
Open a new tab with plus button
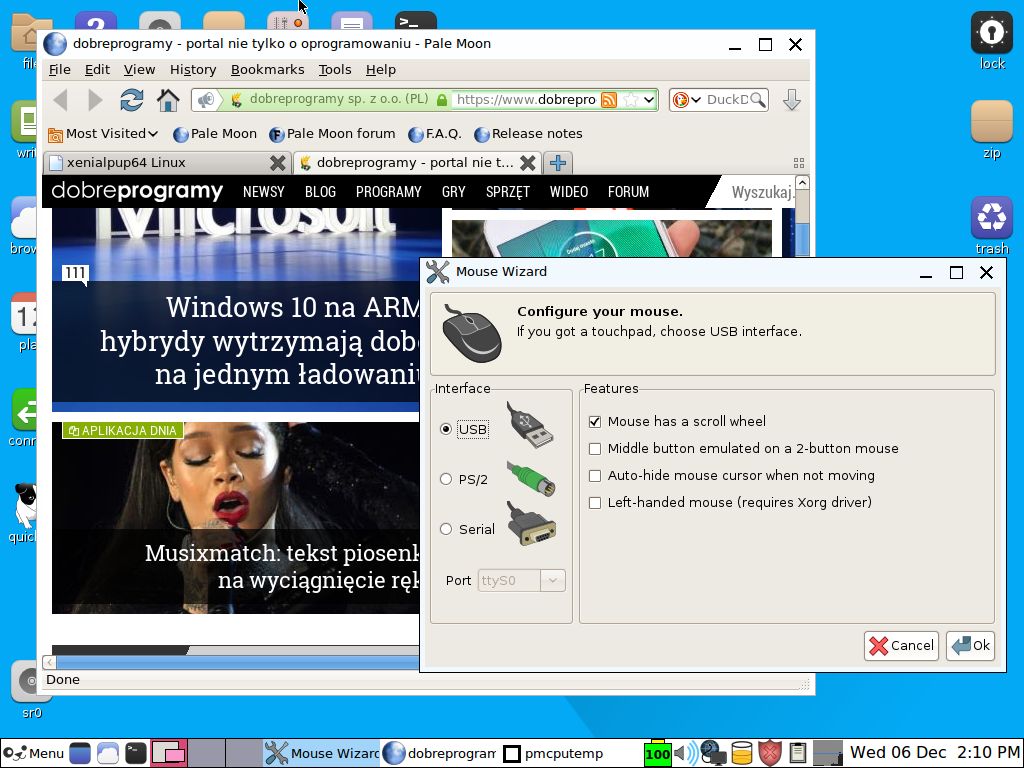click(x=557, y=163)
